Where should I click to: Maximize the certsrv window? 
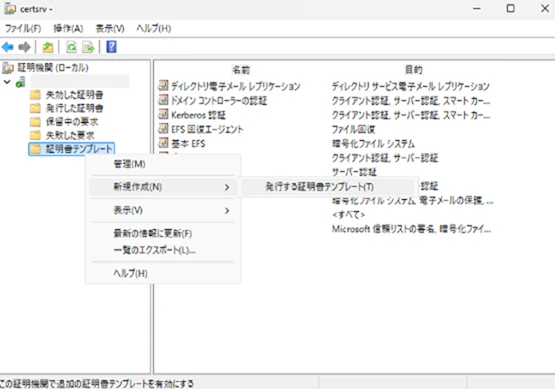(510, 8)
